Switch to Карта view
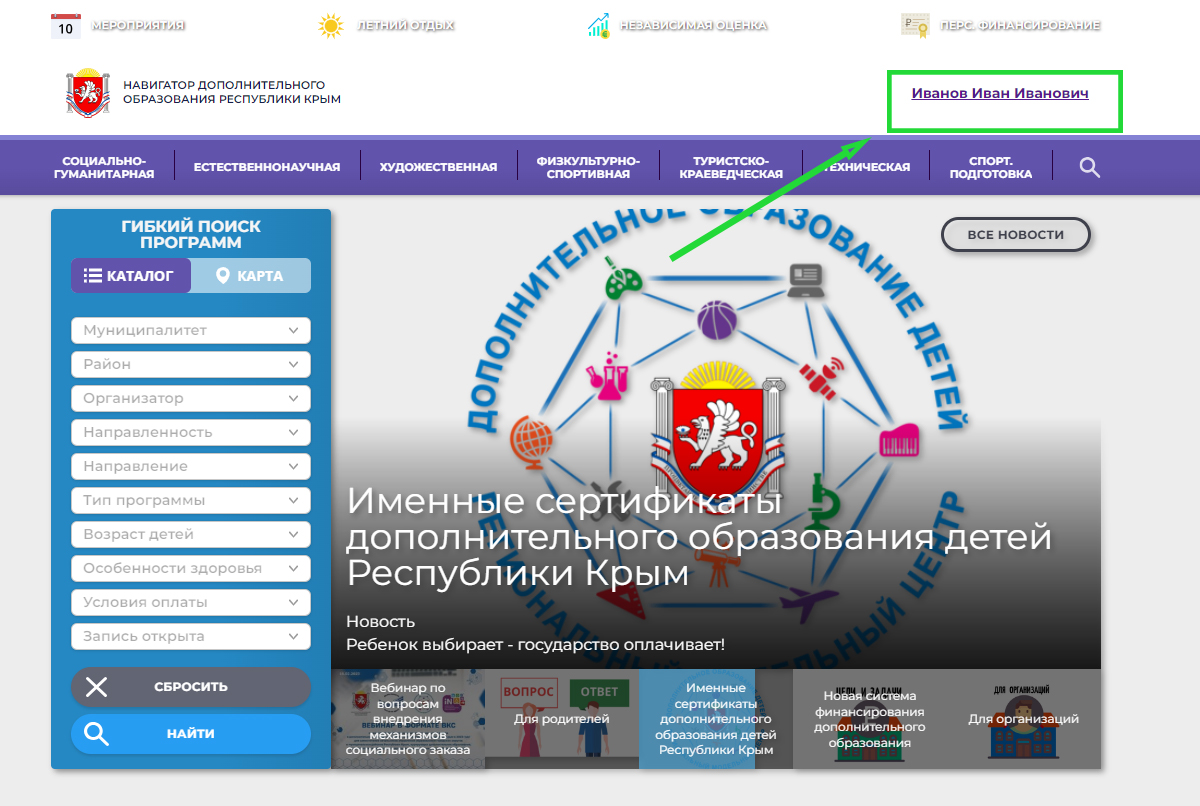The image size is (1200, 806). (x=250, y=276)
